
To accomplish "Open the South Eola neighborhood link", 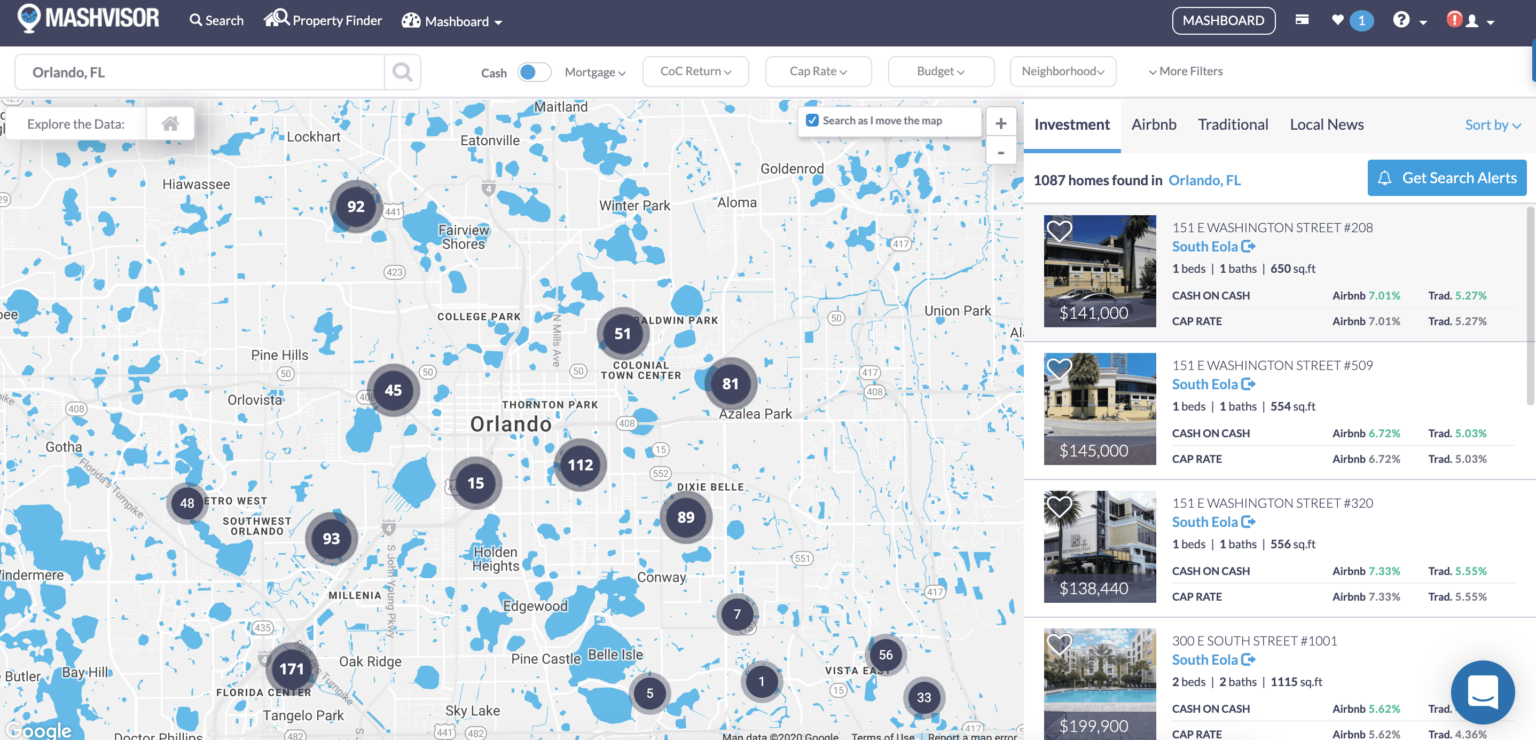I will coord(1206,246).
